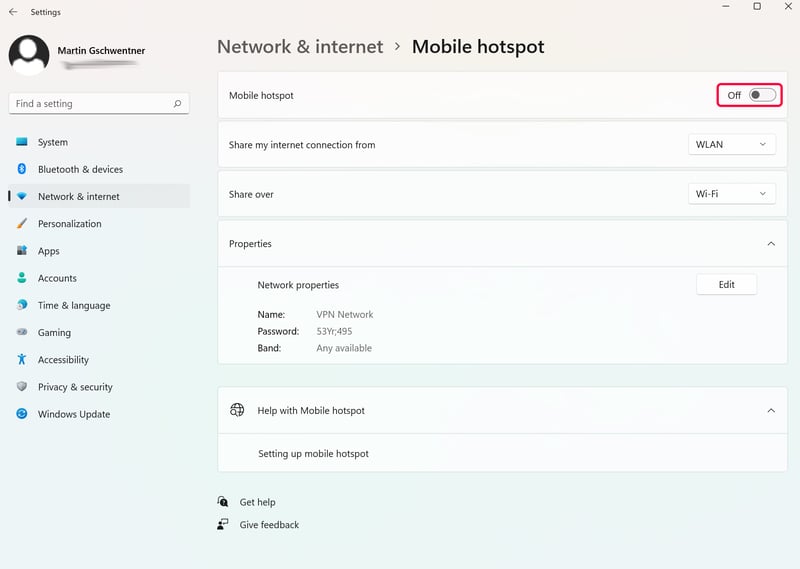800x569 pixels.
Task: Open Setting up mobile hotspot link
Action: (313, 454)
